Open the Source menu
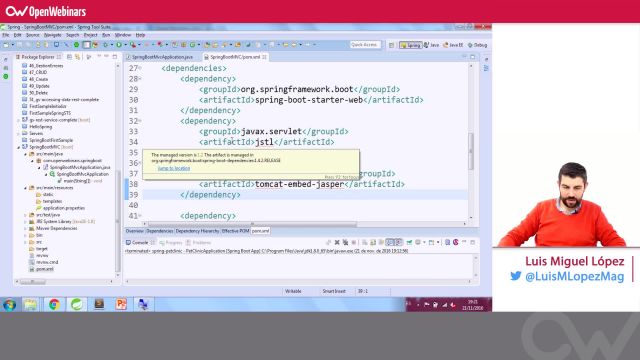 33,35
